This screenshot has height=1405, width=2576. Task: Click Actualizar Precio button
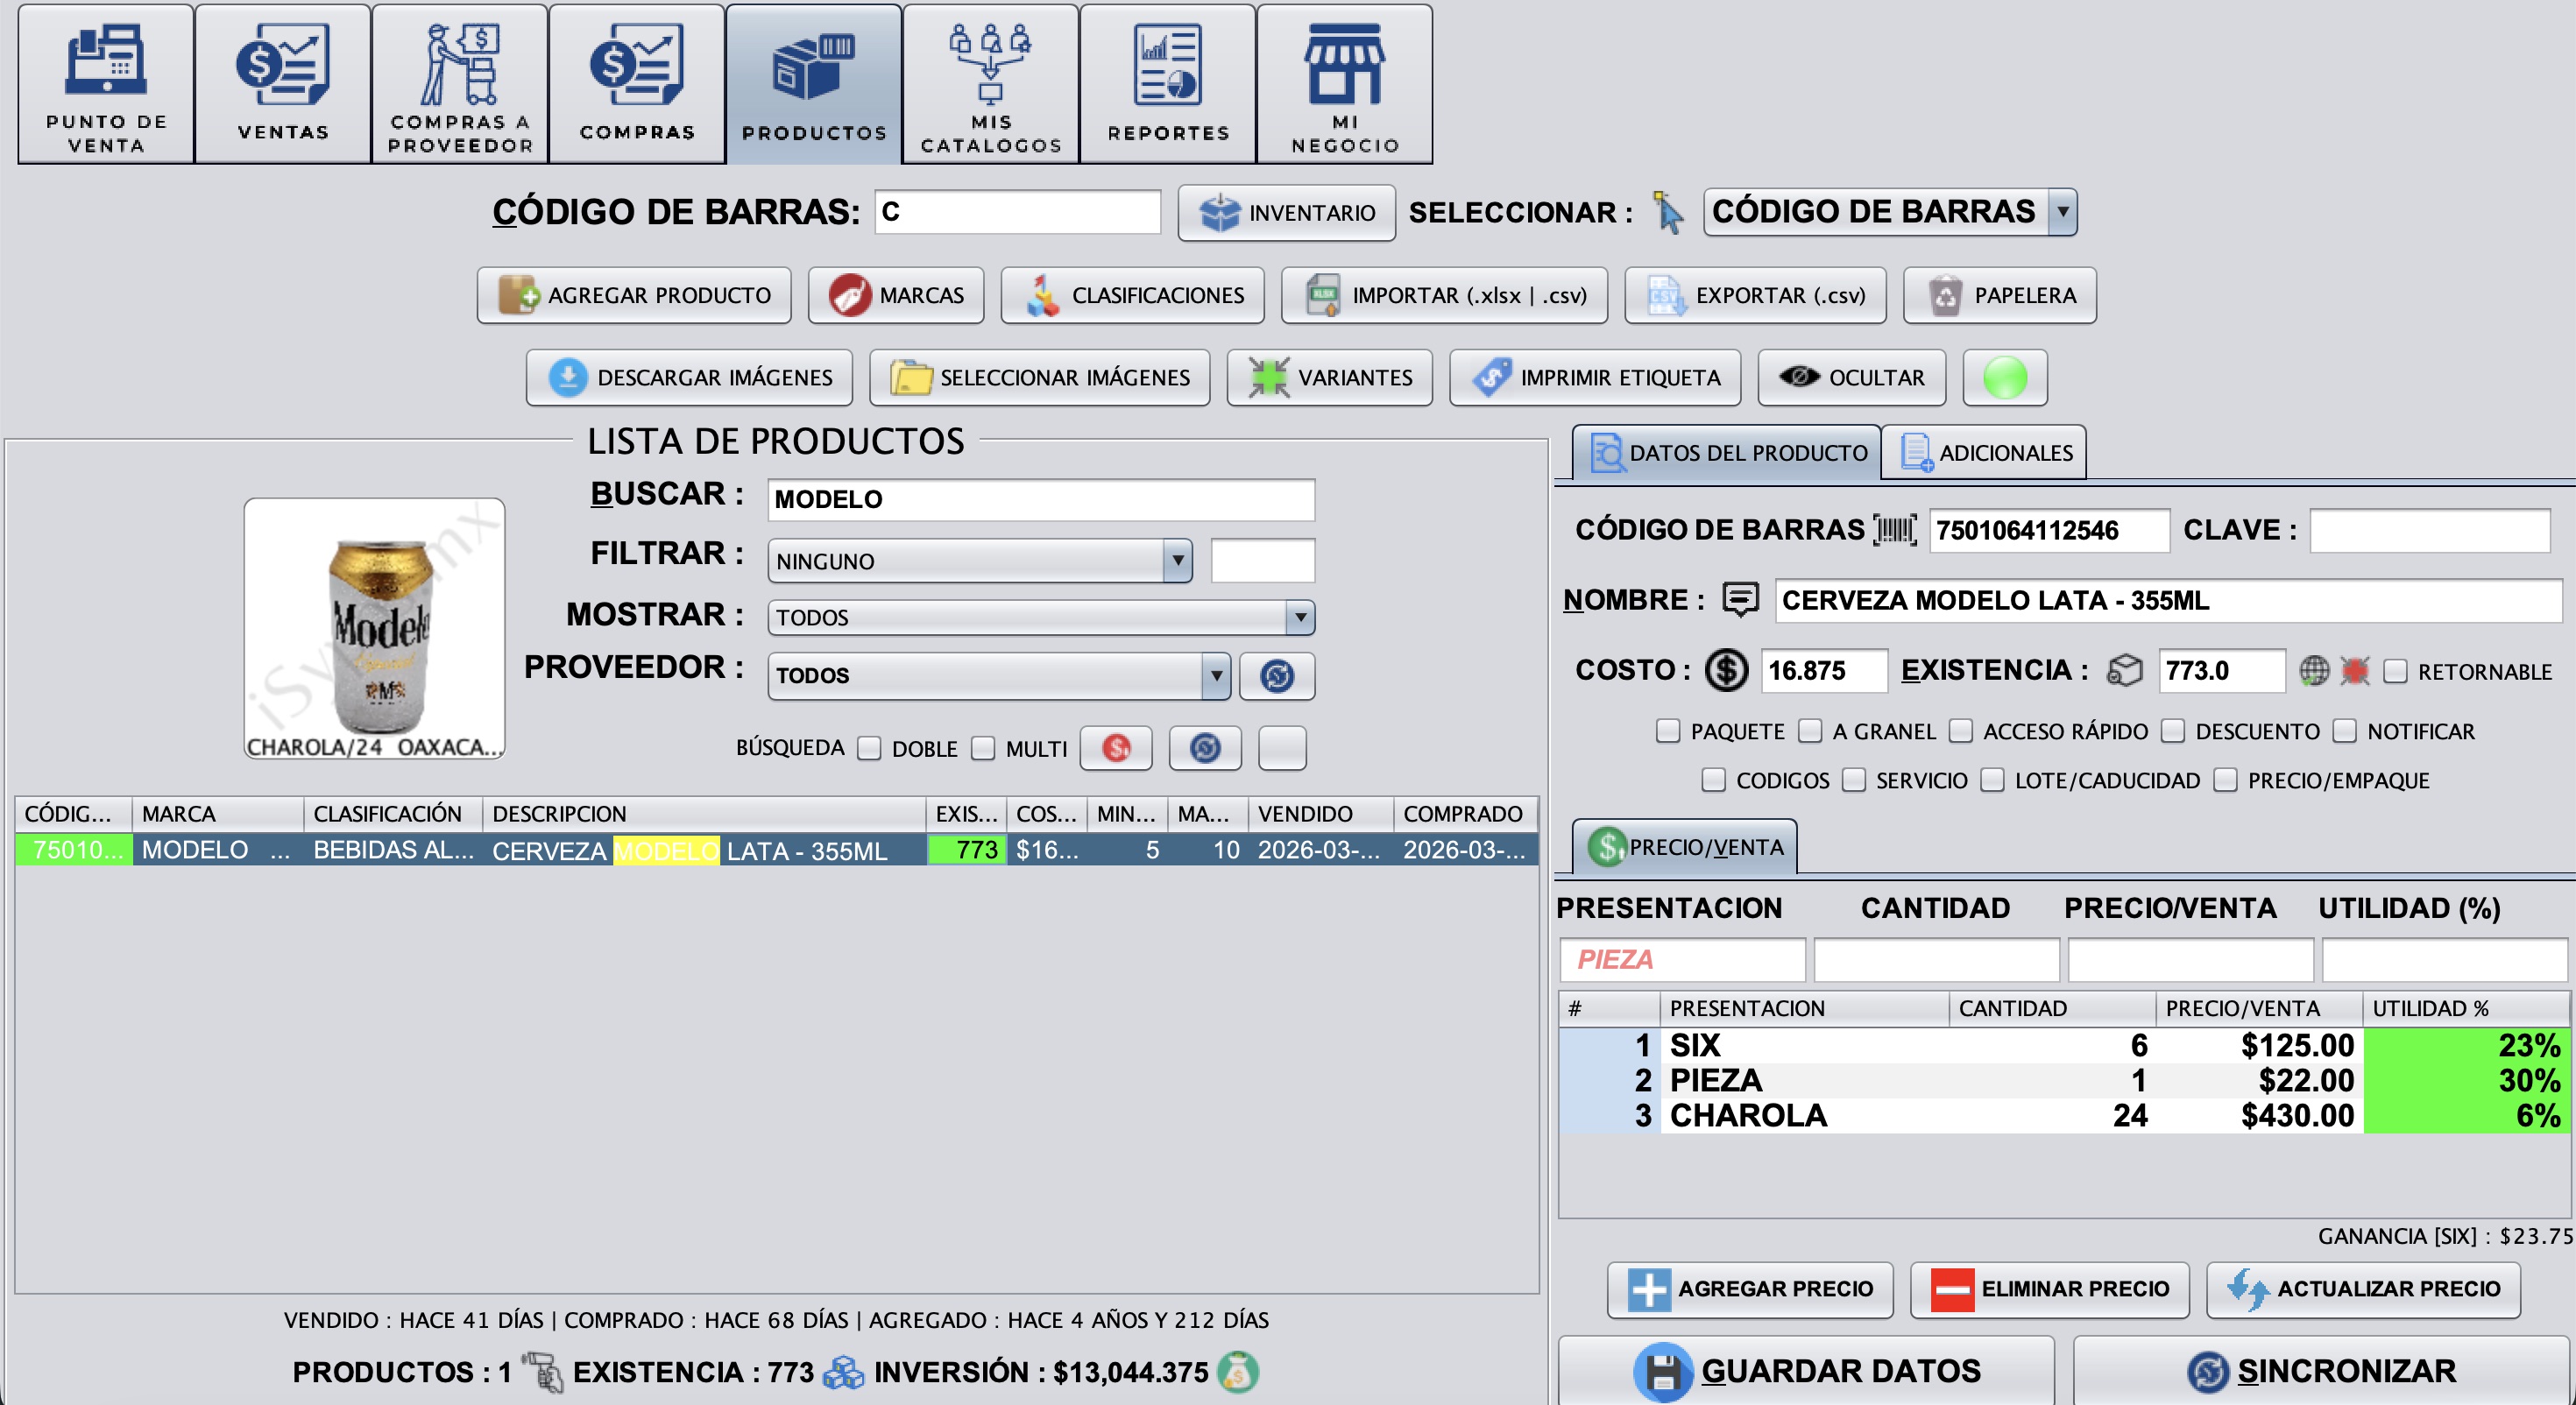2363,1289
